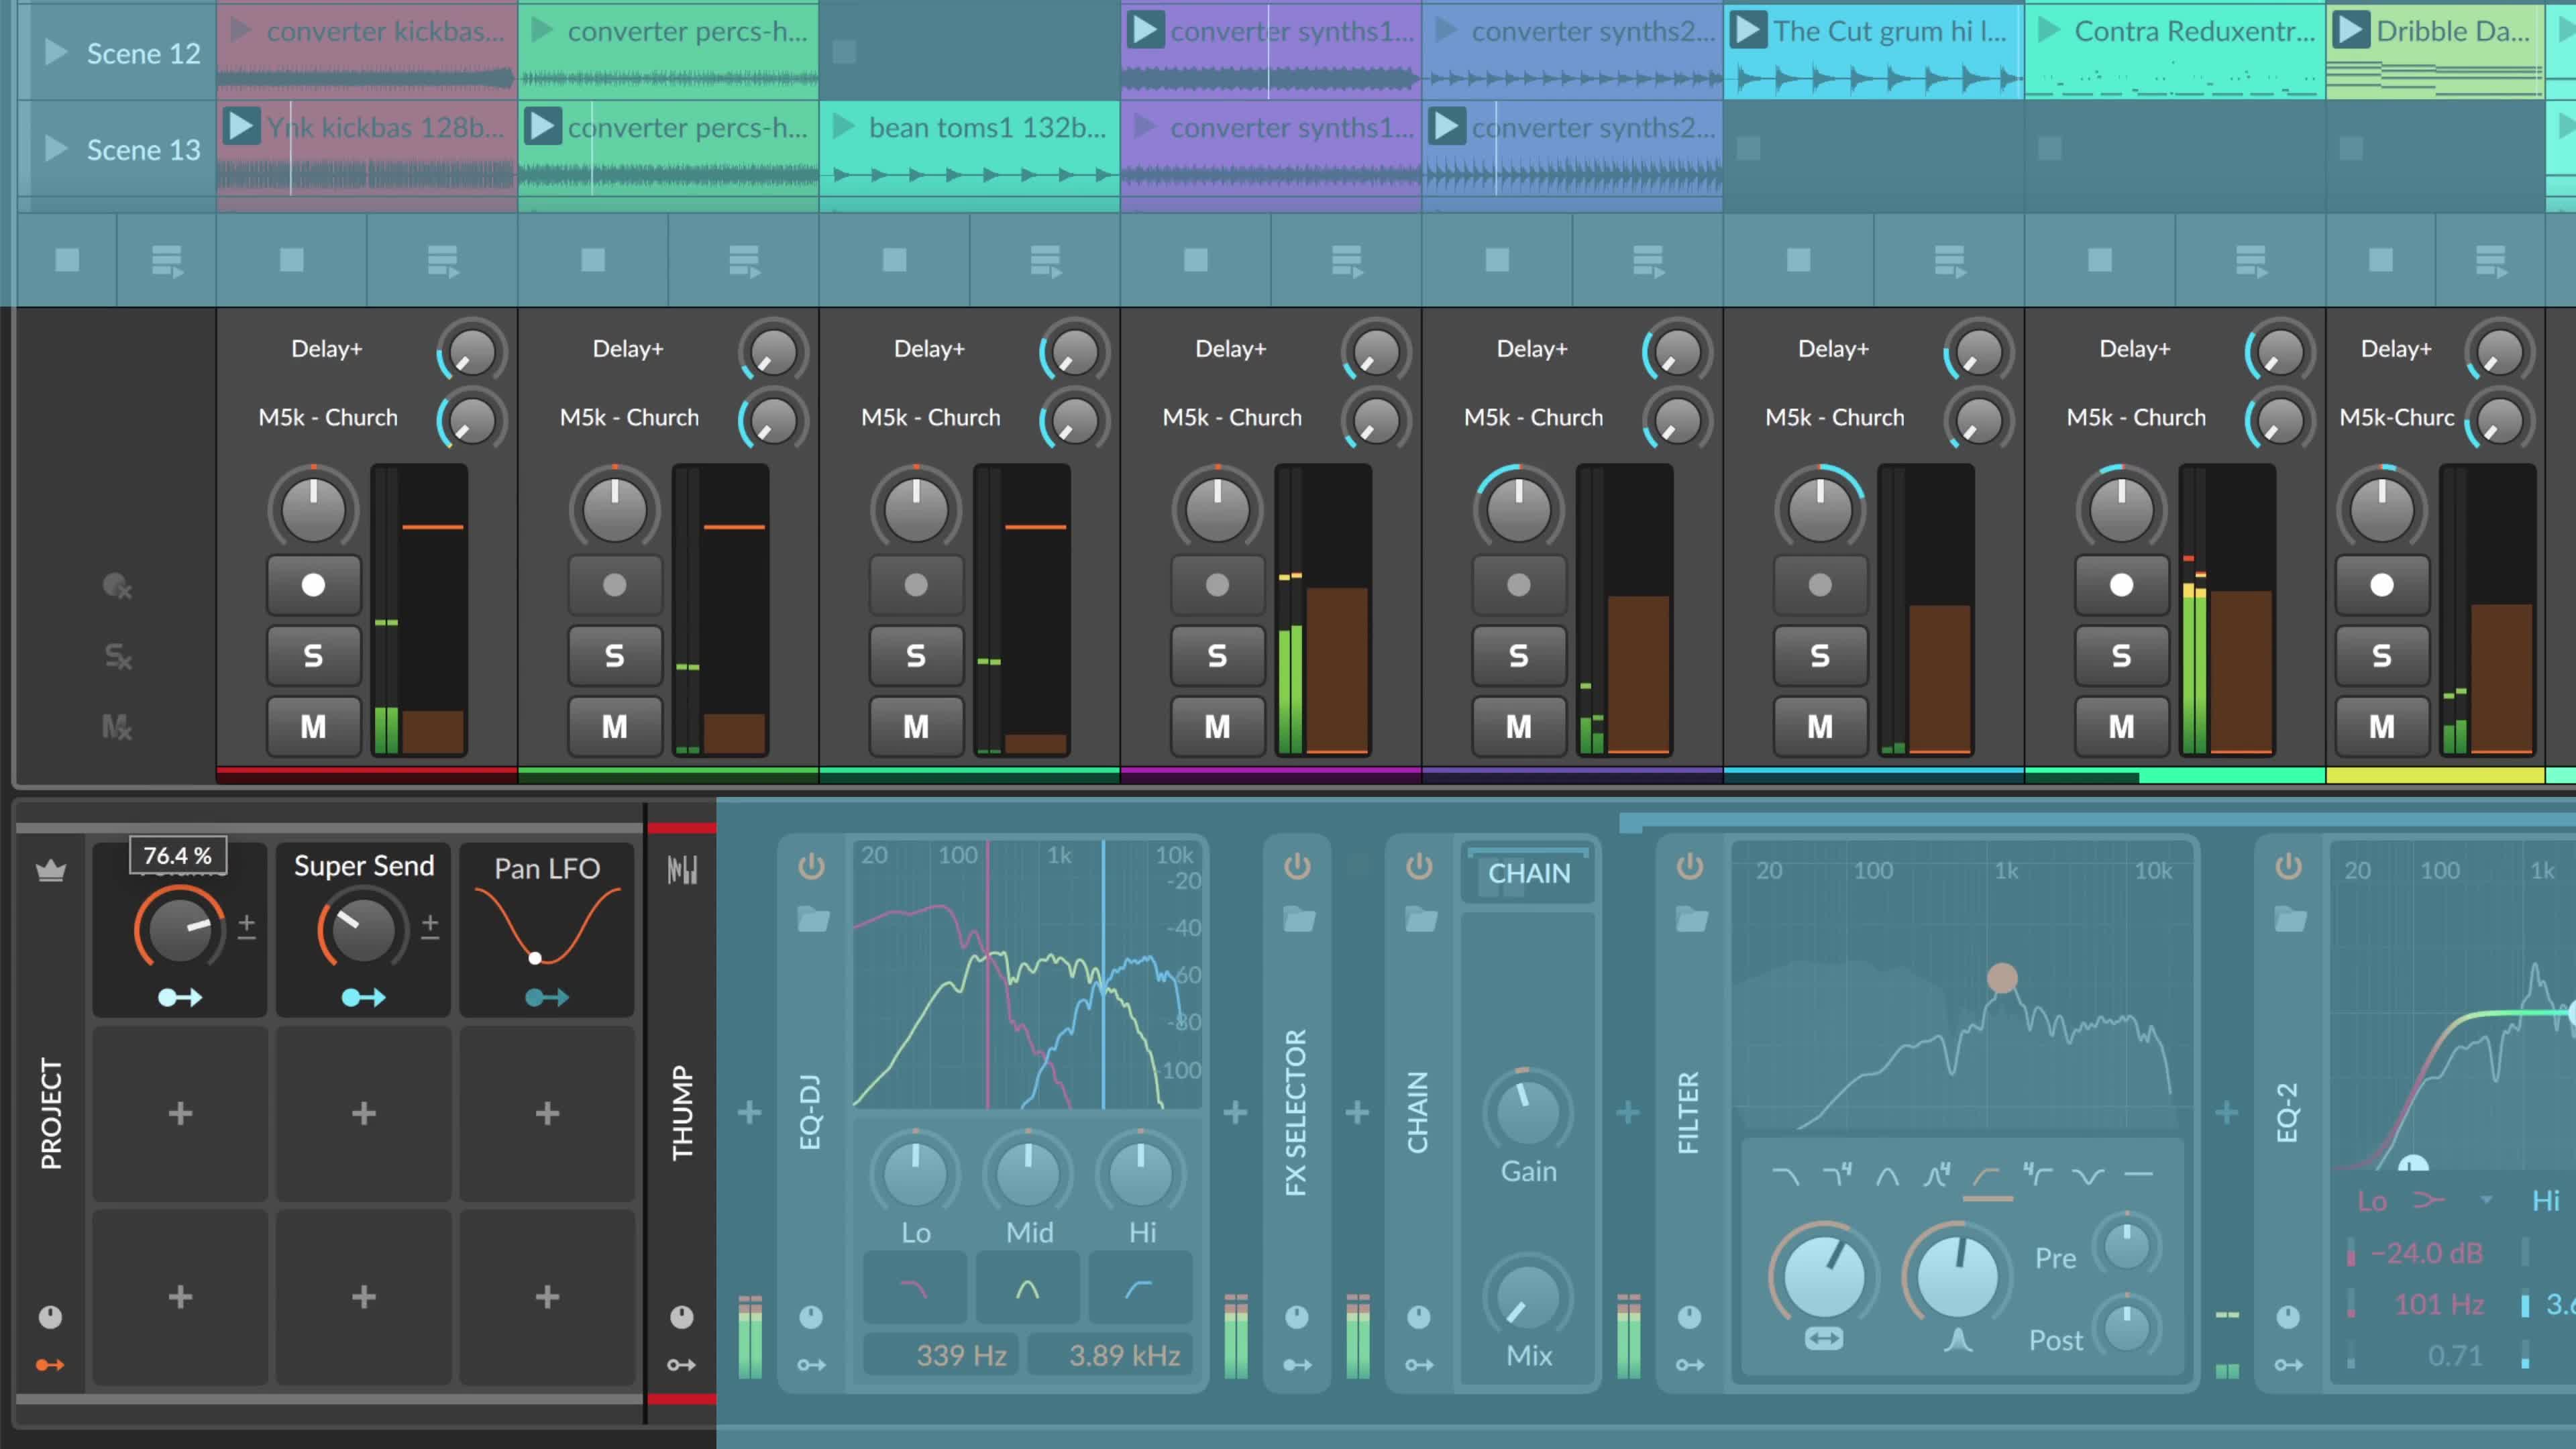The width and height of the screenshot is (2576, 1449).
Task: Click the -24.0 dB value in EQ-2
Action: [2426, 1252]
